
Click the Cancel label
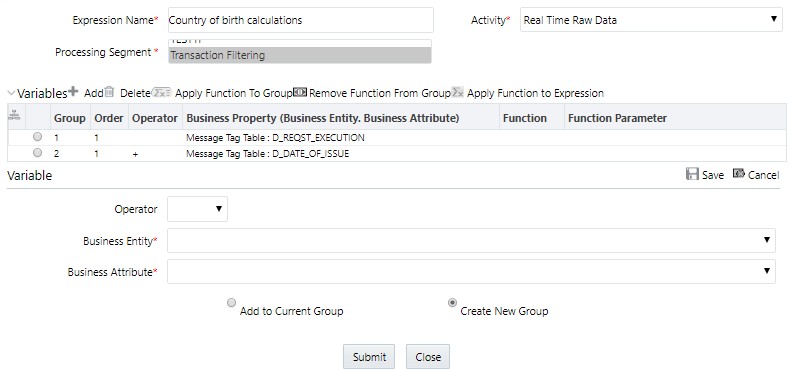point(763,175)
